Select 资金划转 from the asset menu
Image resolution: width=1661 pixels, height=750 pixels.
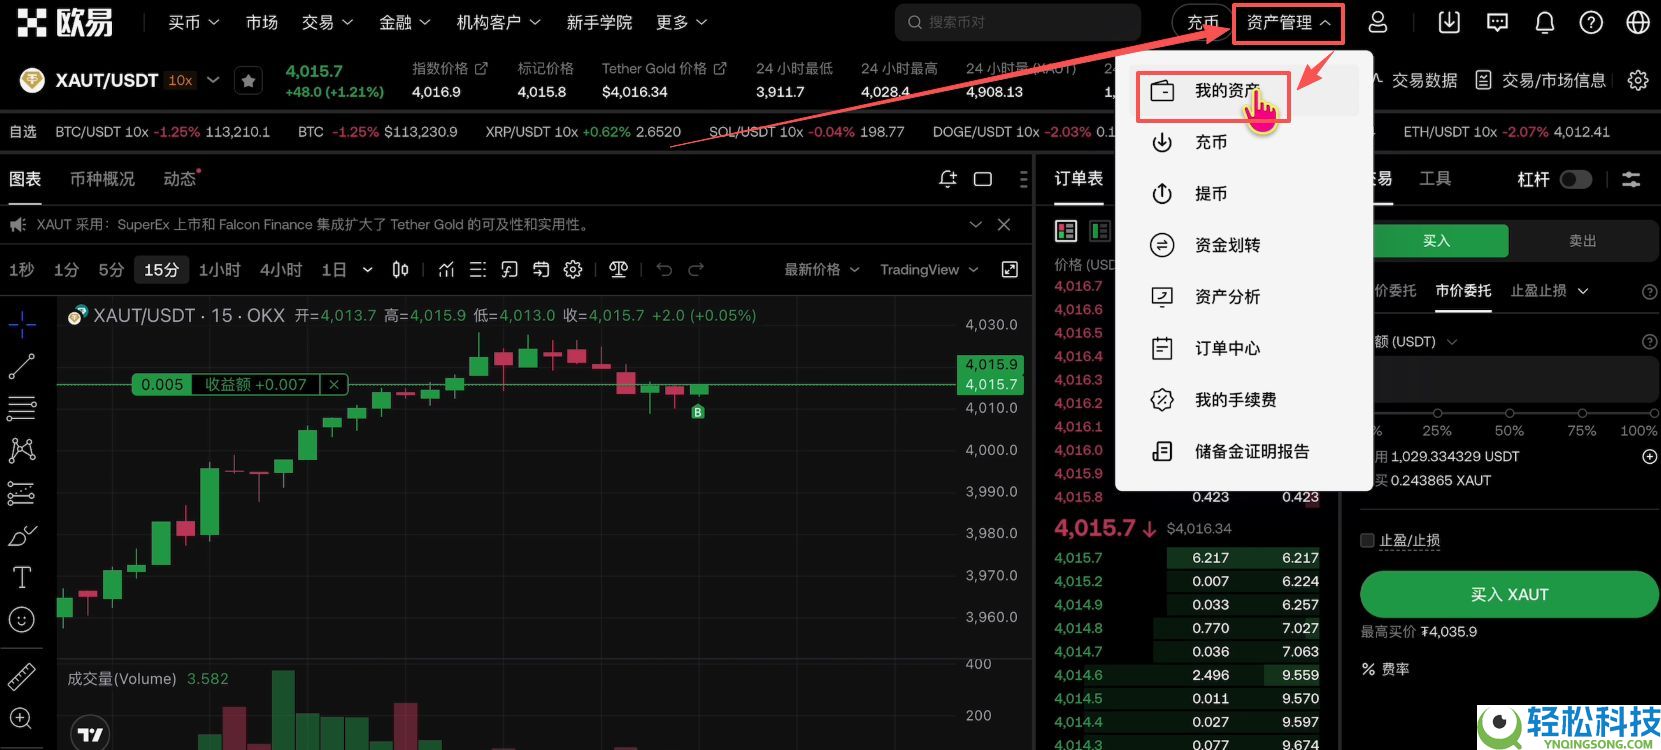(x=1245, y=245)
